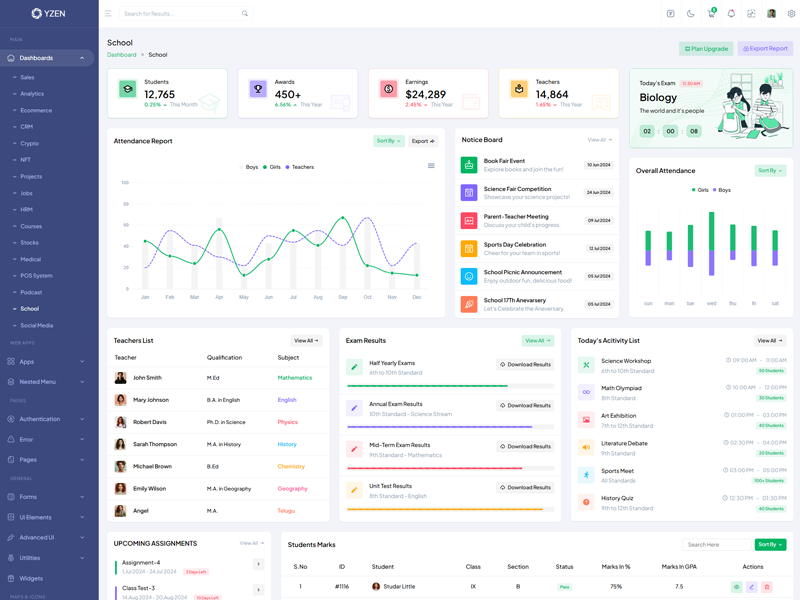
Task: Open the notifications bell
Action: [x=731, y=14]
